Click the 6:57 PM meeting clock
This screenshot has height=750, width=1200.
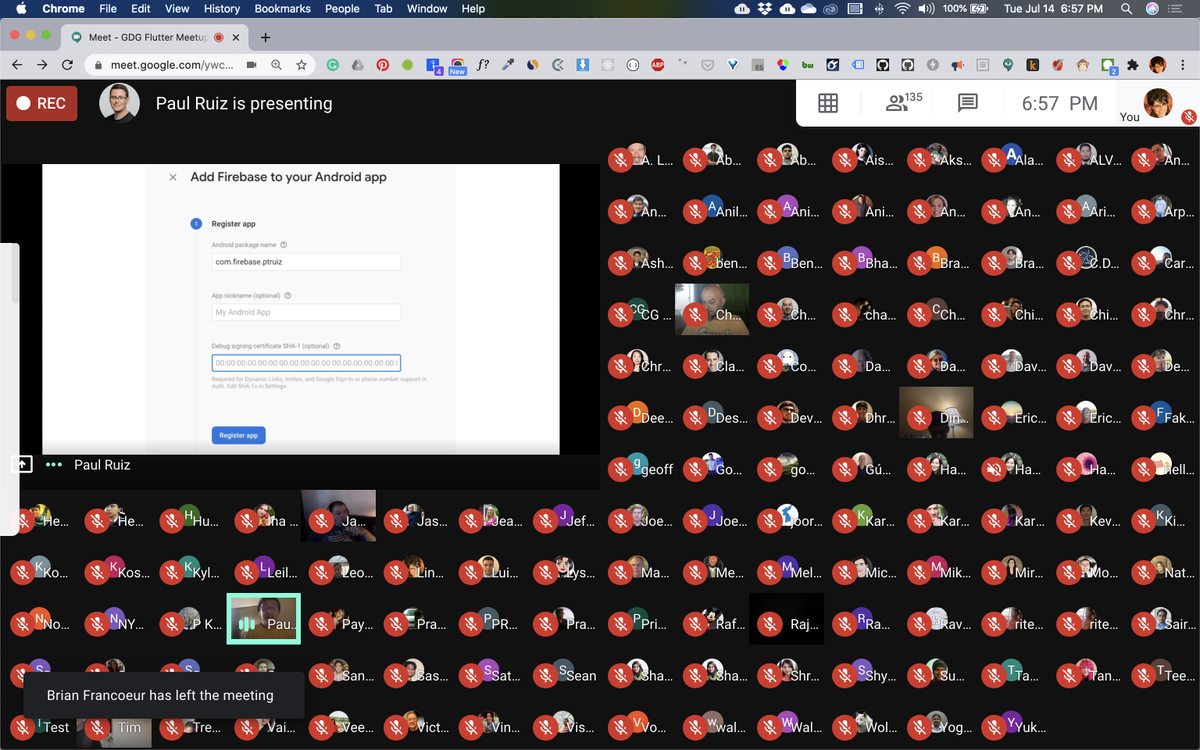pyautogui.click(x=1060, y=103)
